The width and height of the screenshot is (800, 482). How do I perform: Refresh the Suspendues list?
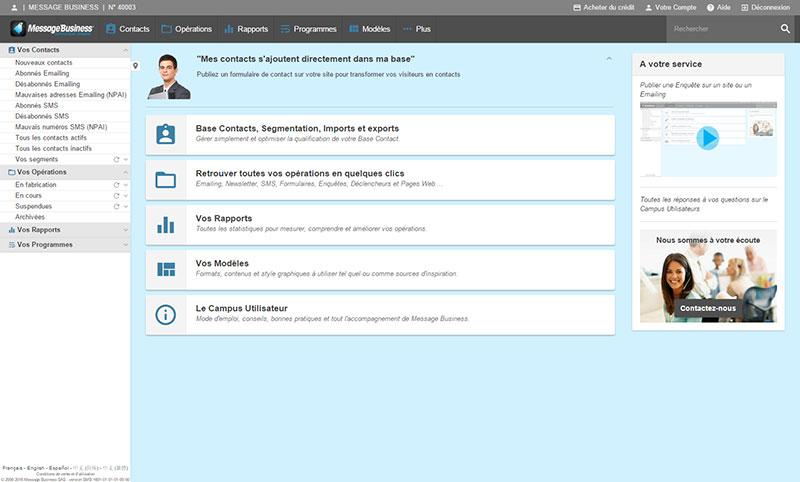(116, 206)
